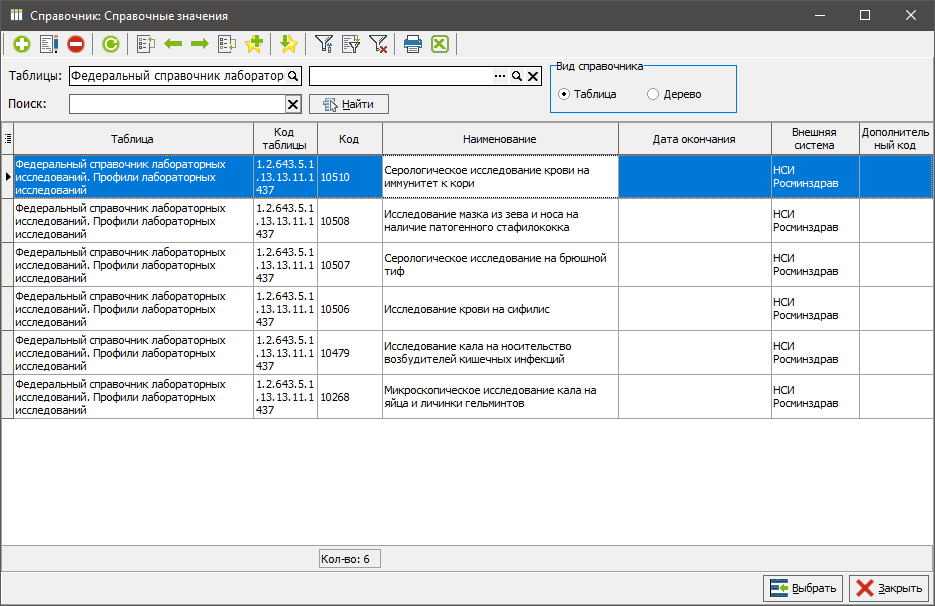This screenshot has height=606, width=935.
Task: Export to Excel with the green X icon
Action: click(440, 44)
